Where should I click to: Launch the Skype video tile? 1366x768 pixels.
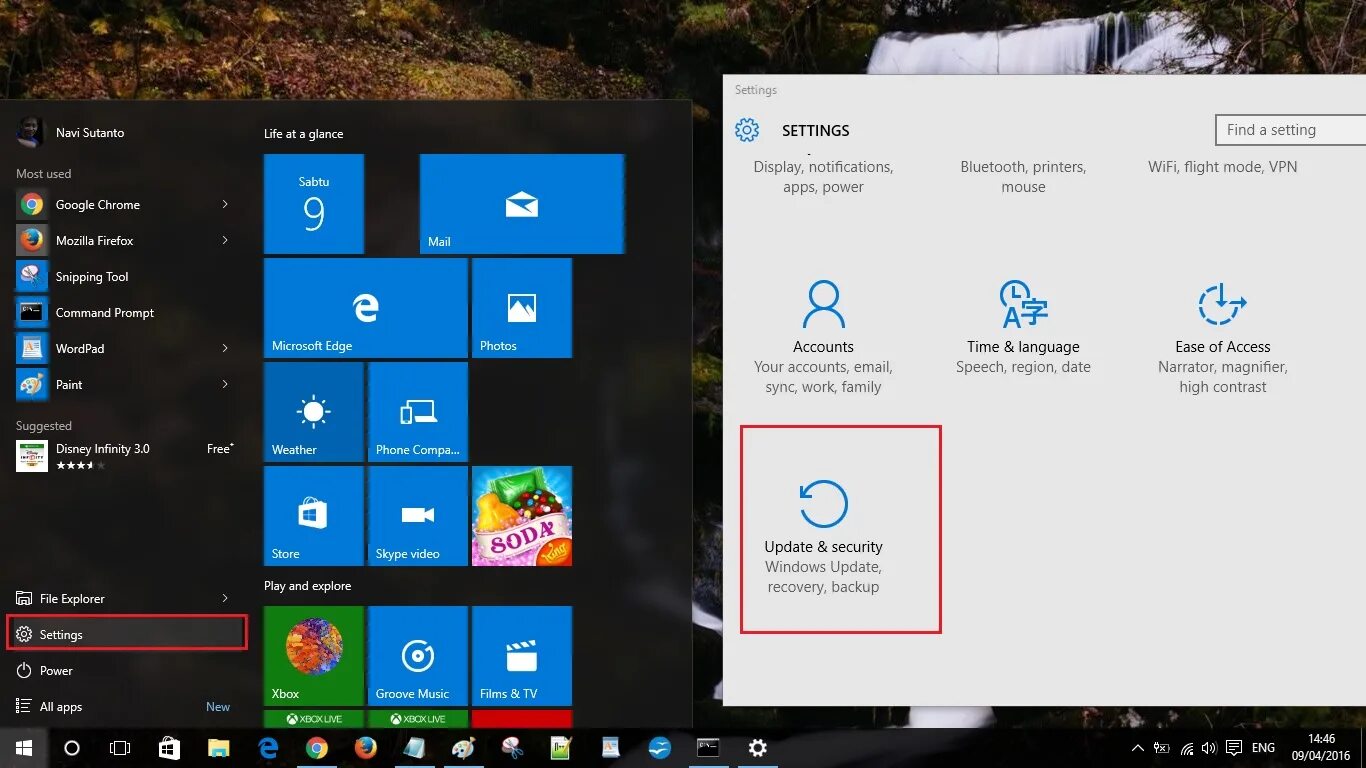(418, 516)
